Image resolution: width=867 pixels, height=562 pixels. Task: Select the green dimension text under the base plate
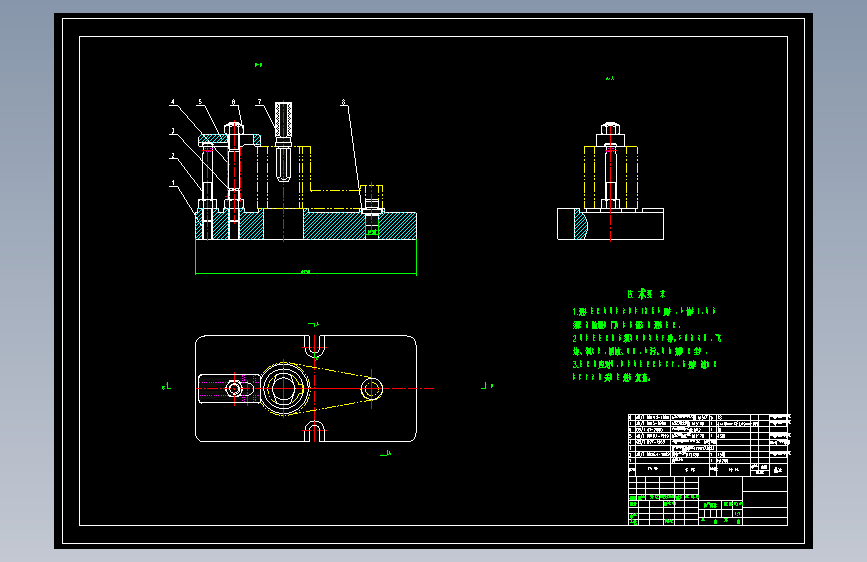(305, 272)
